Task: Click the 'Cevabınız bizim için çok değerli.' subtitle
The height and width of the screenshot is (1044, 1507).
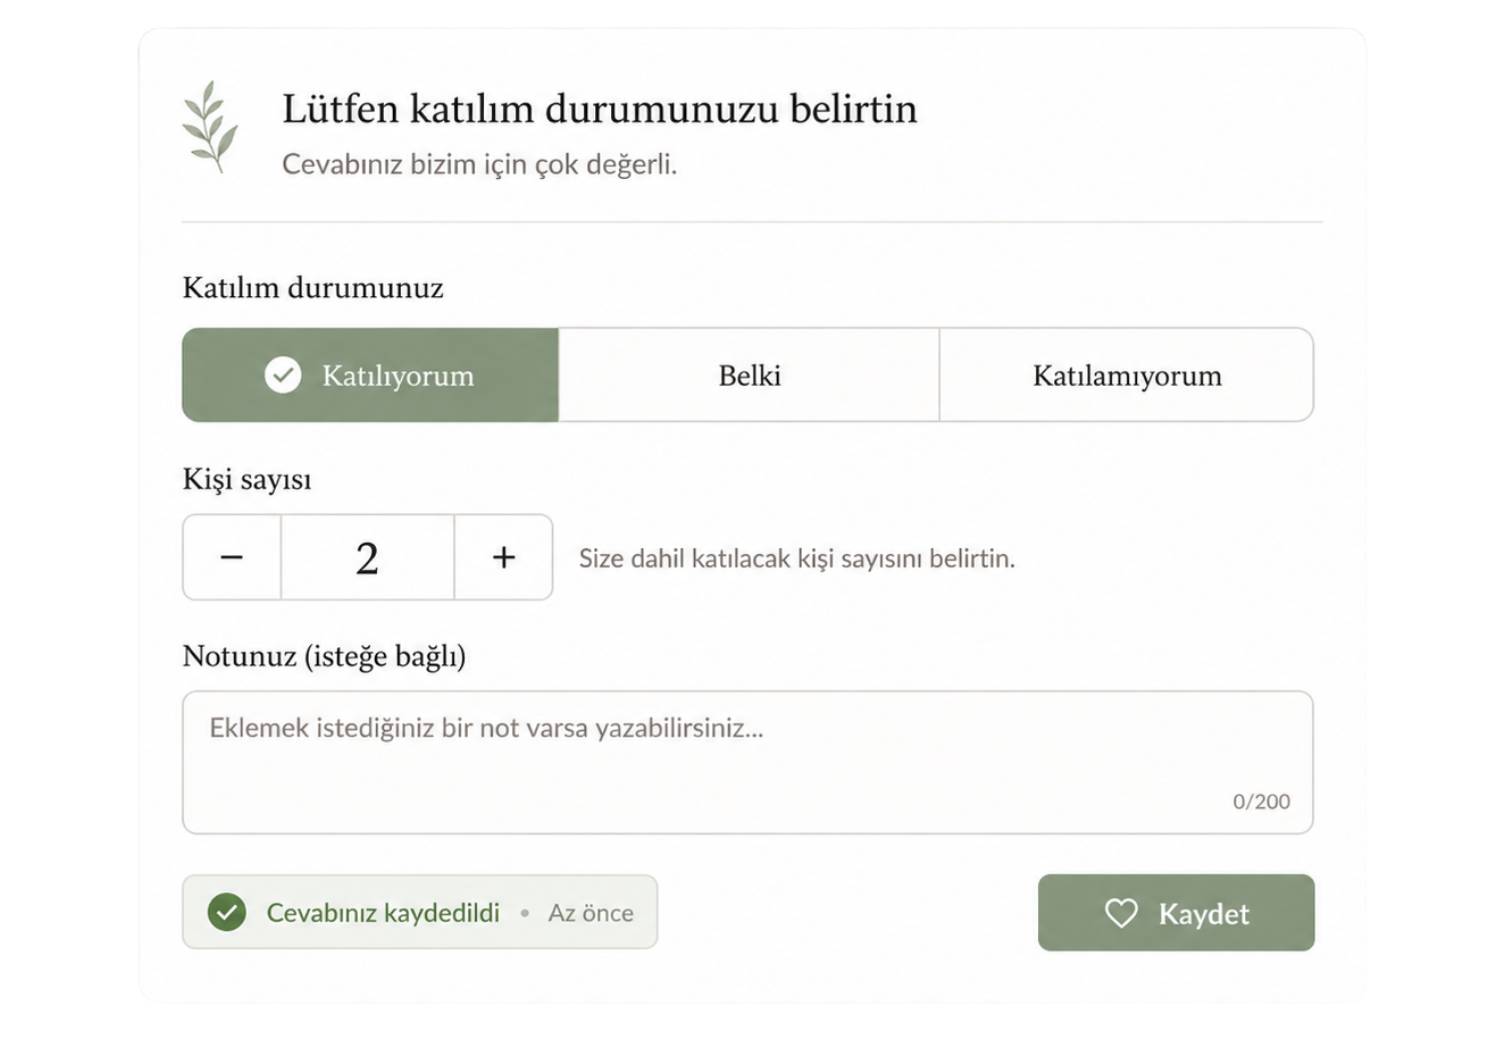Action: coord(479,164)
